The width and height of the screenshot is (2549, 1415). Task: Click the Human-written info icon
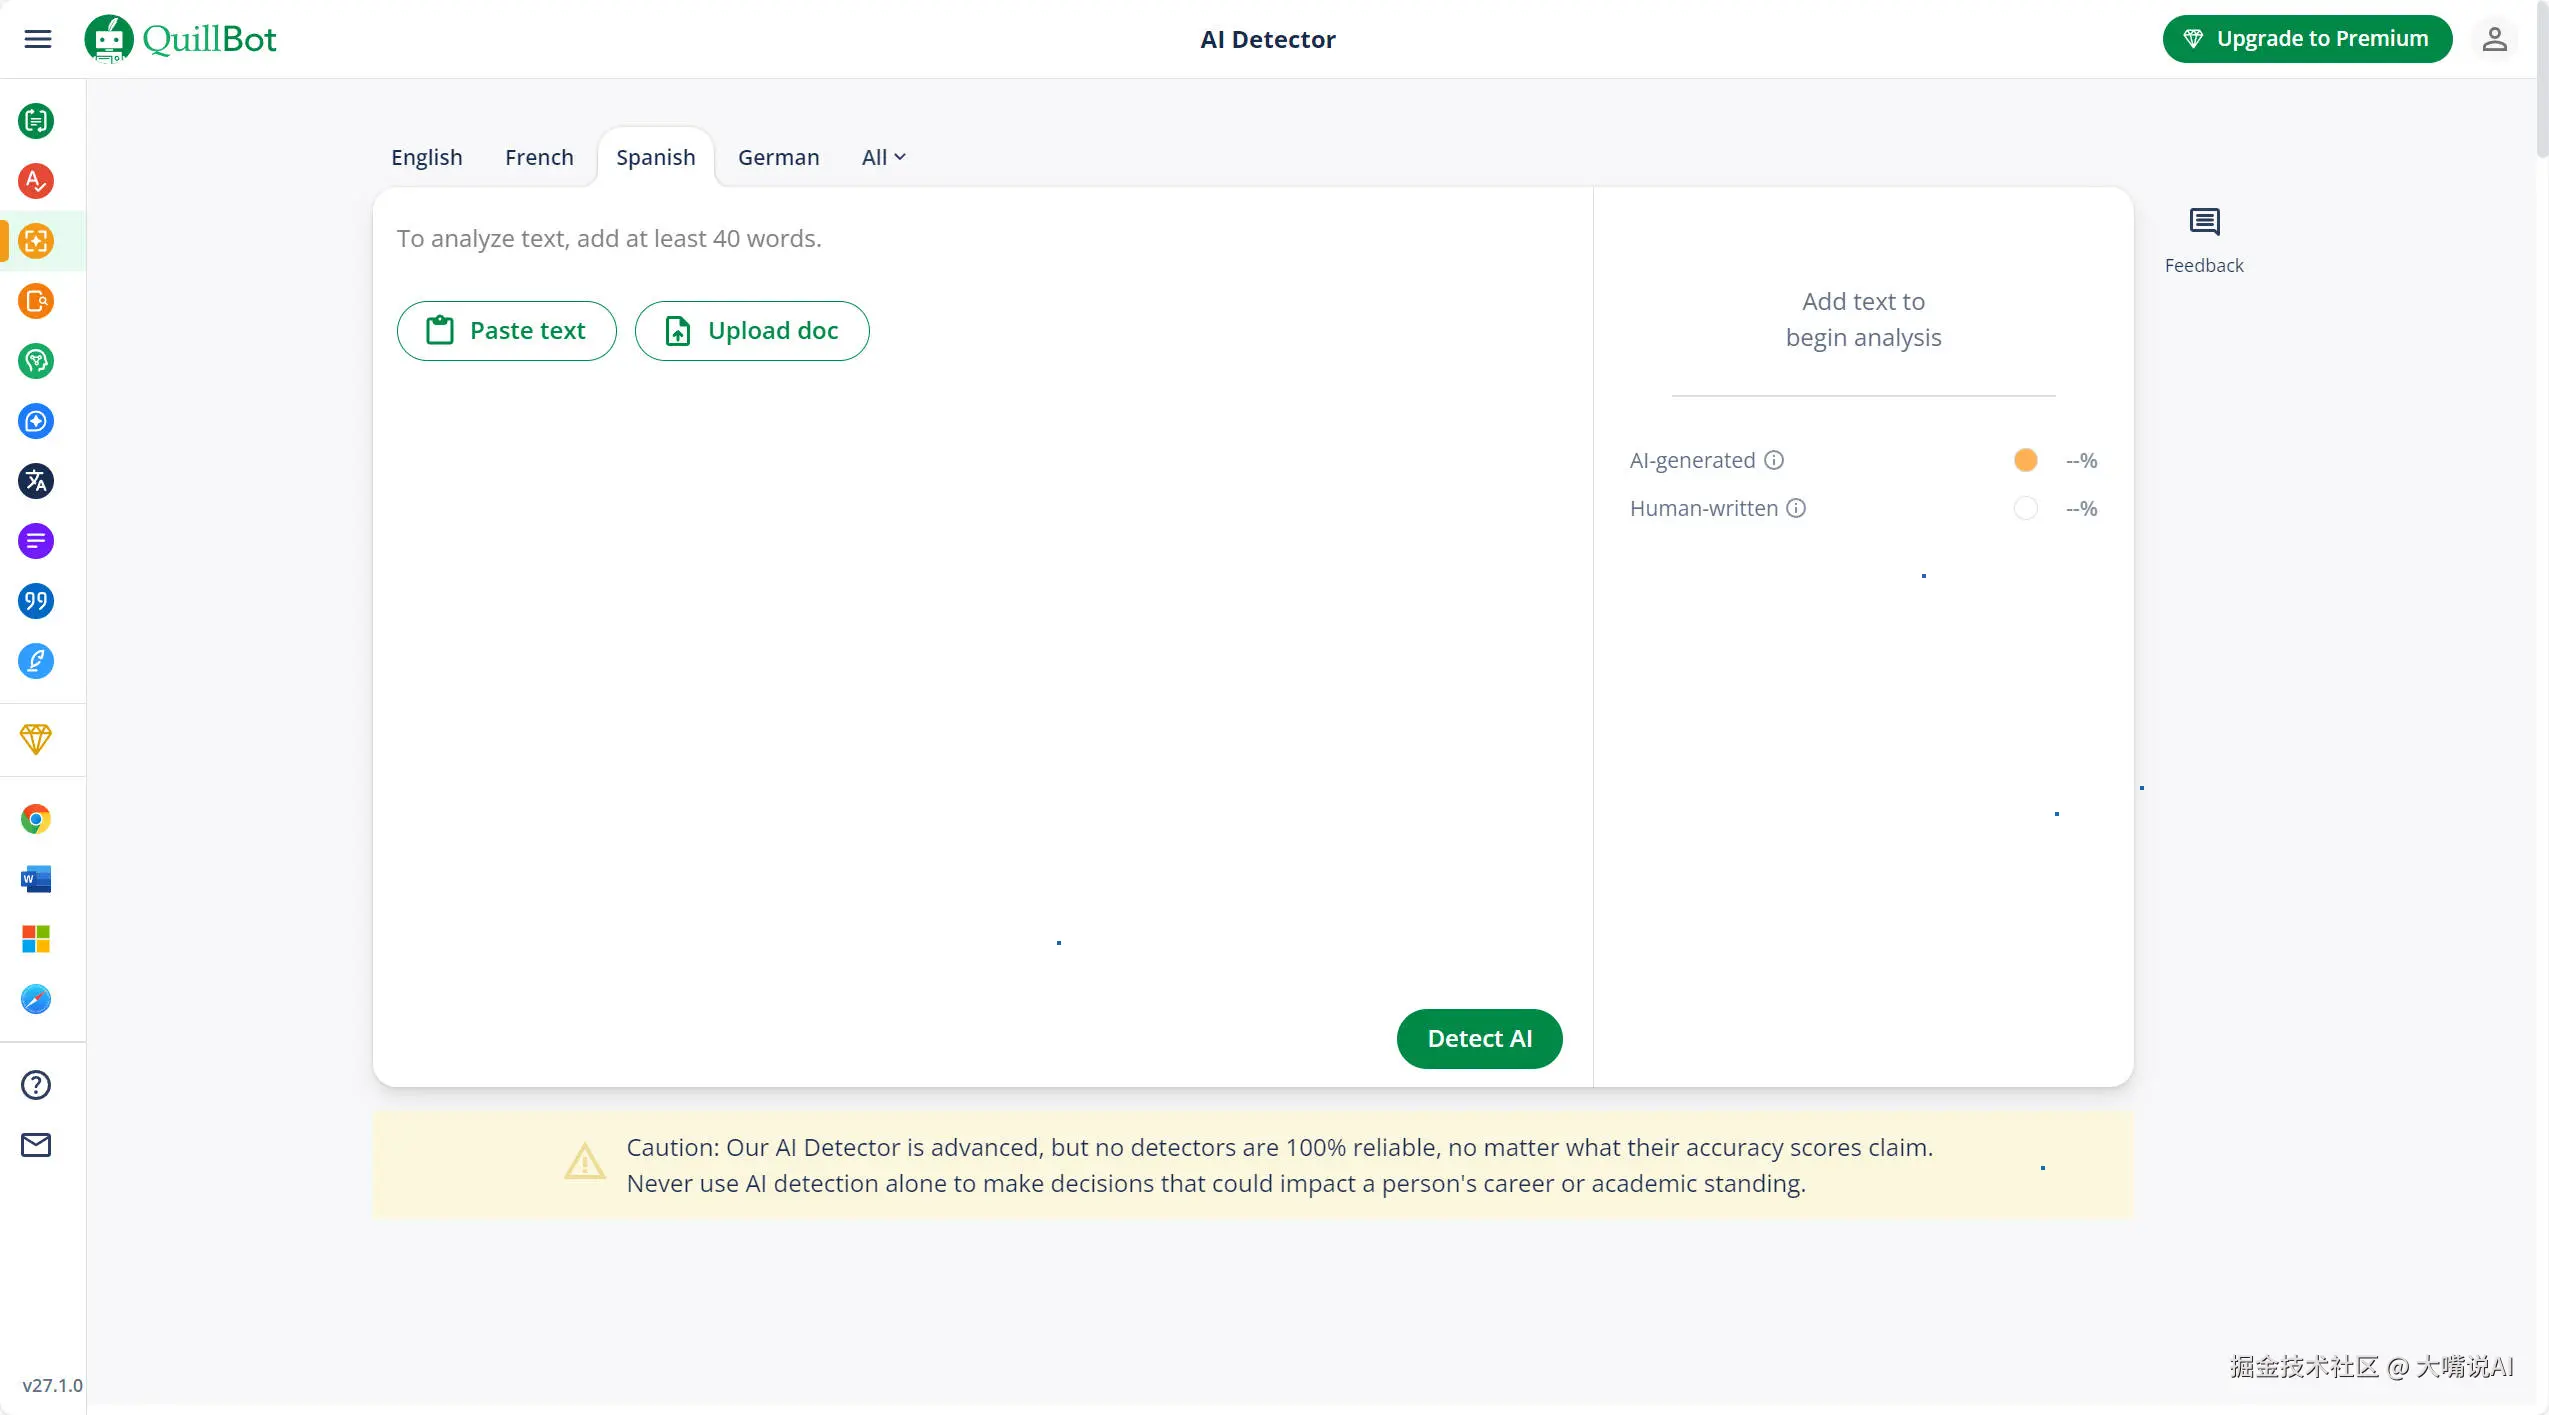(x=1796, y=508)
